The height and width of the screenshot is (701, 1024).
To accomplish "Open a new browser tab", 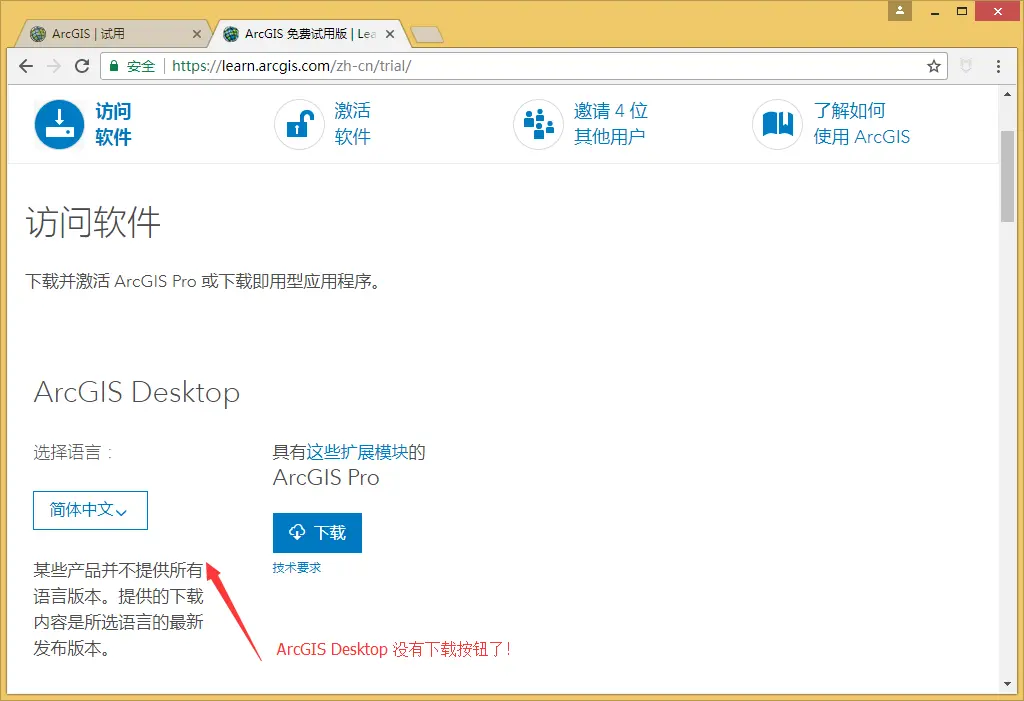I will pyautogui.click(x=428, y=35).
